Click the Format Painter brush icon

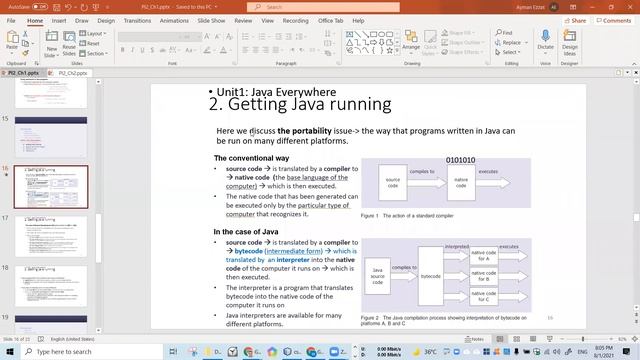tap(25, 53)
